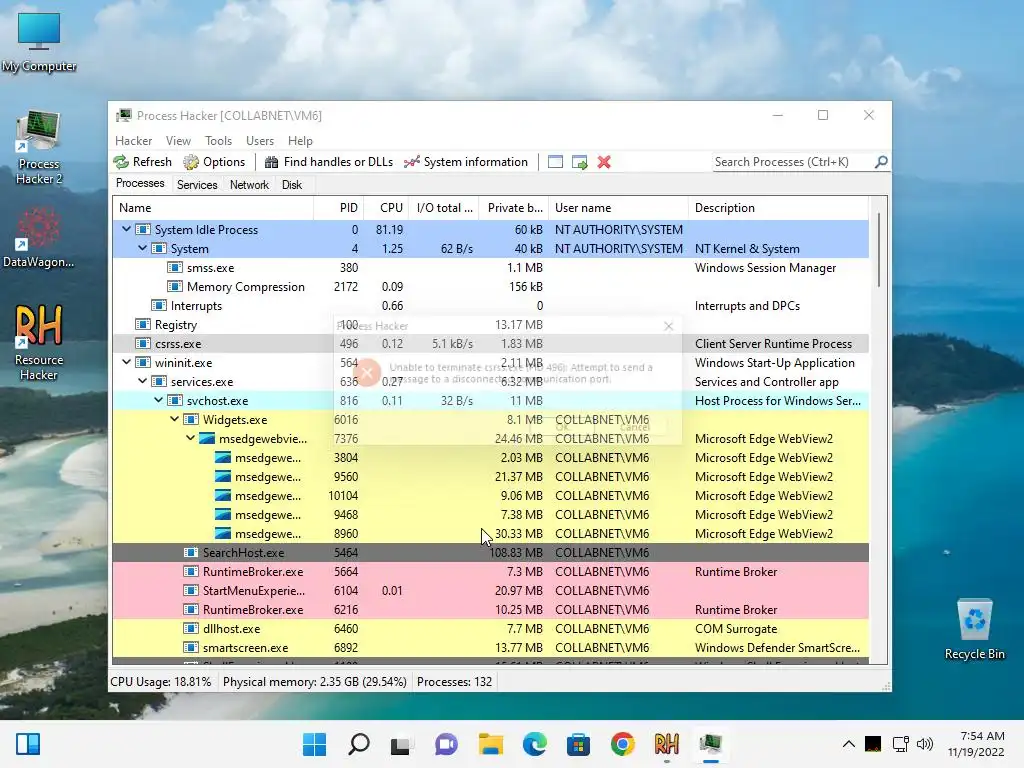Open Google Chrome from the taskbar
This screenshot has width=1024, height=768.
622,744
